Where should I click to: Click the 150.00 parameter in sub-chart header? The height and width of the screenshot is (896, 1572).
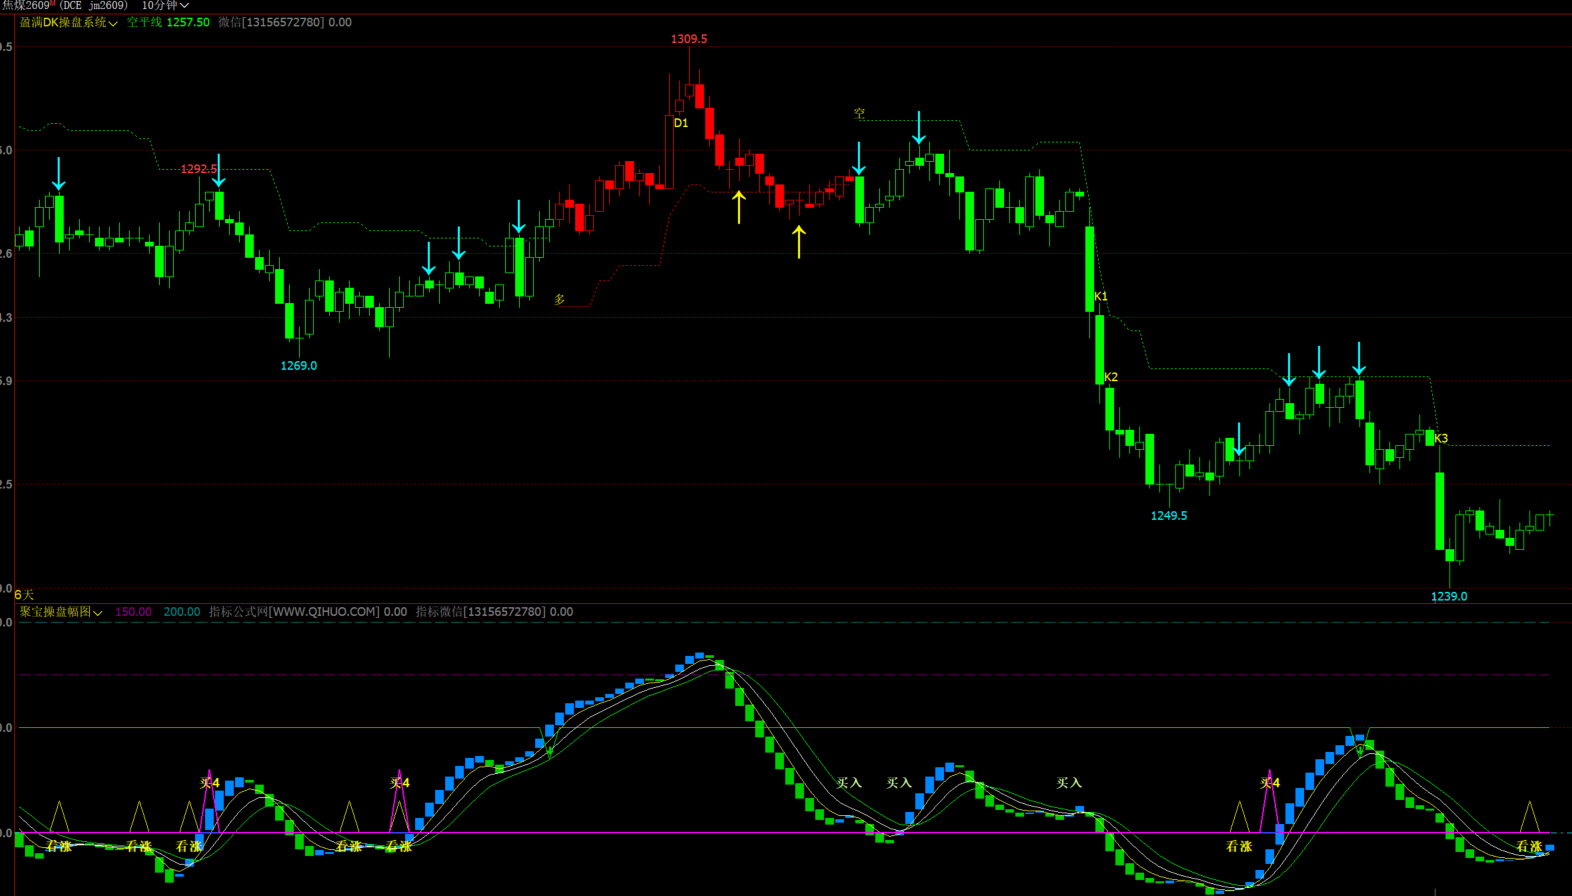click(x=133, y=612)
